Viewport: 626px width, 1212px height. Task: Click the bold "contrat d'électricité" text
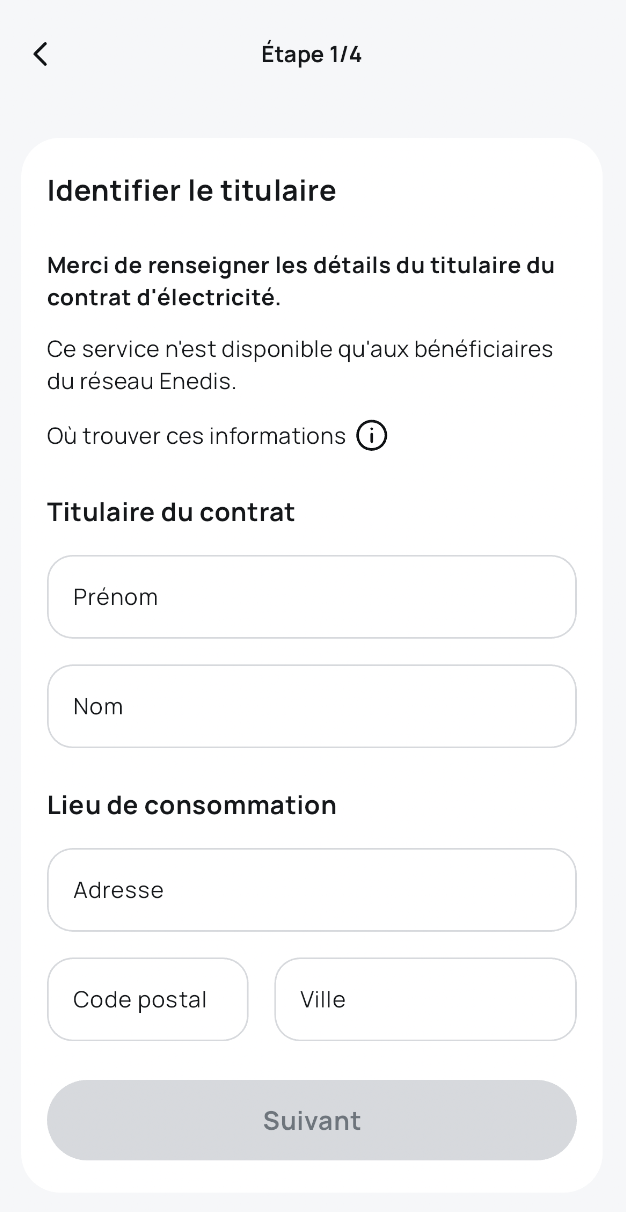coord(164,298)
